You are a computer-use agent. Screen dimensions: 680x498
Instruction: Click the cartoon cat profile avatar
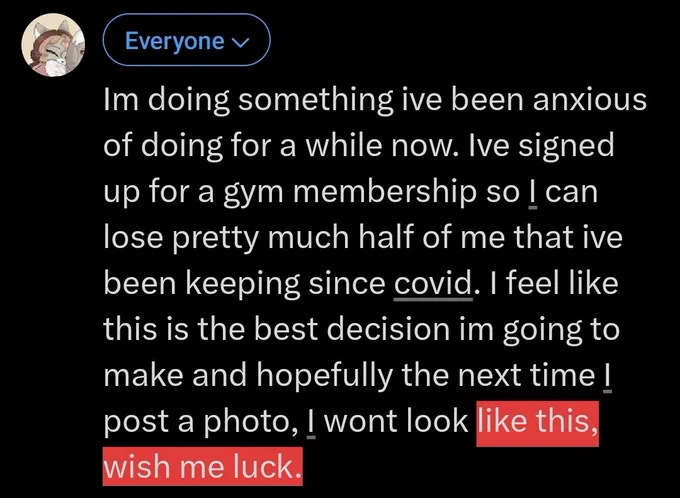53,45
